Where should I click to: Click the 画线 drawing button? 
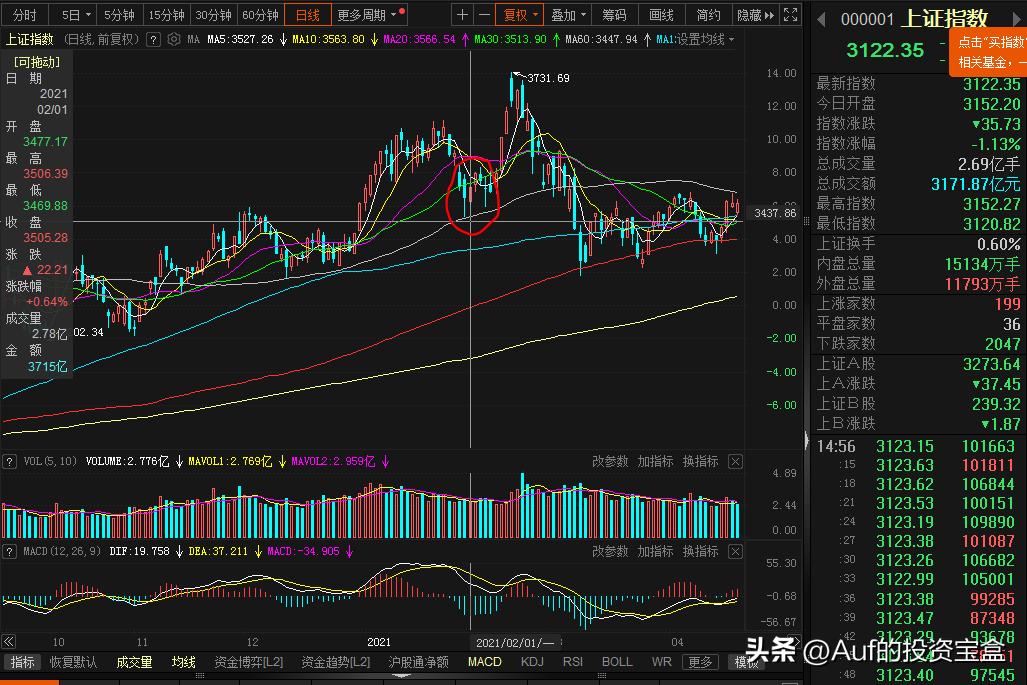click(661, 14)
